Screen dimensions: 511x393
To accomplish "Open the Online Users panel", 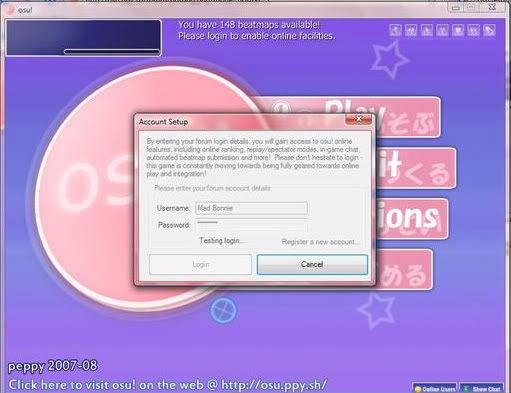I will [x=435, y=388].
